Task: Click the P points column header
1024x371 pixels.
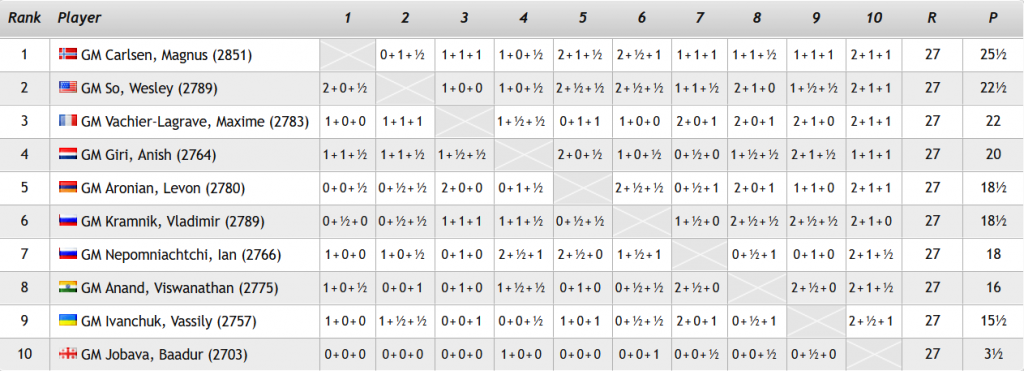Action: [993, 18]
